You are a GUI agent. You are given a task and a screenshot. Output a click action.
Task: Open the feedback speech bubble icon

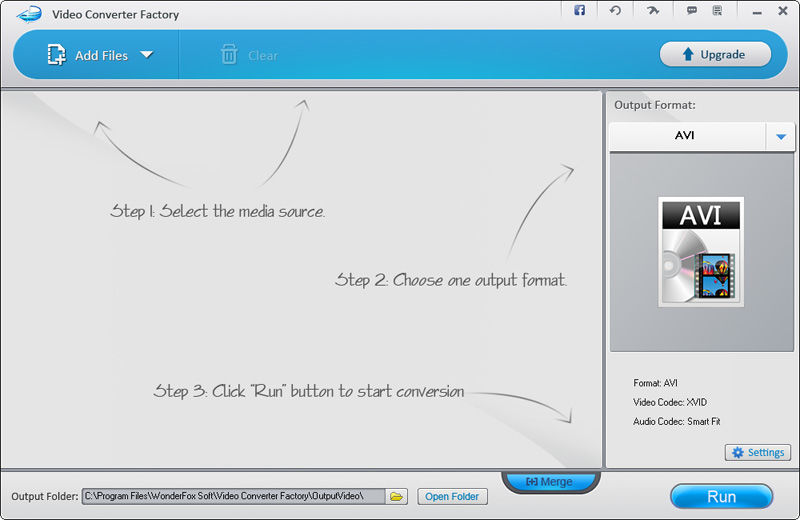[692, 10]
